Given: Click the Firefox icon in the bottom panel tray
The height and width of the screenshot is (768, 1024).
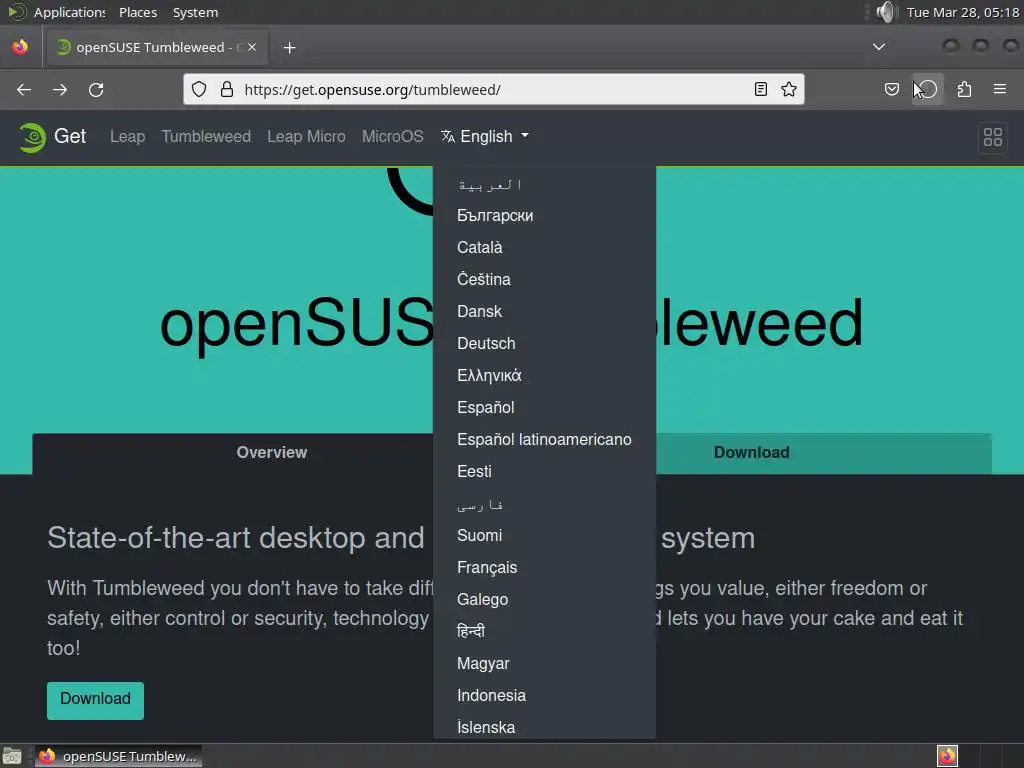Looking at the screenshot, I should pos(947,756).
